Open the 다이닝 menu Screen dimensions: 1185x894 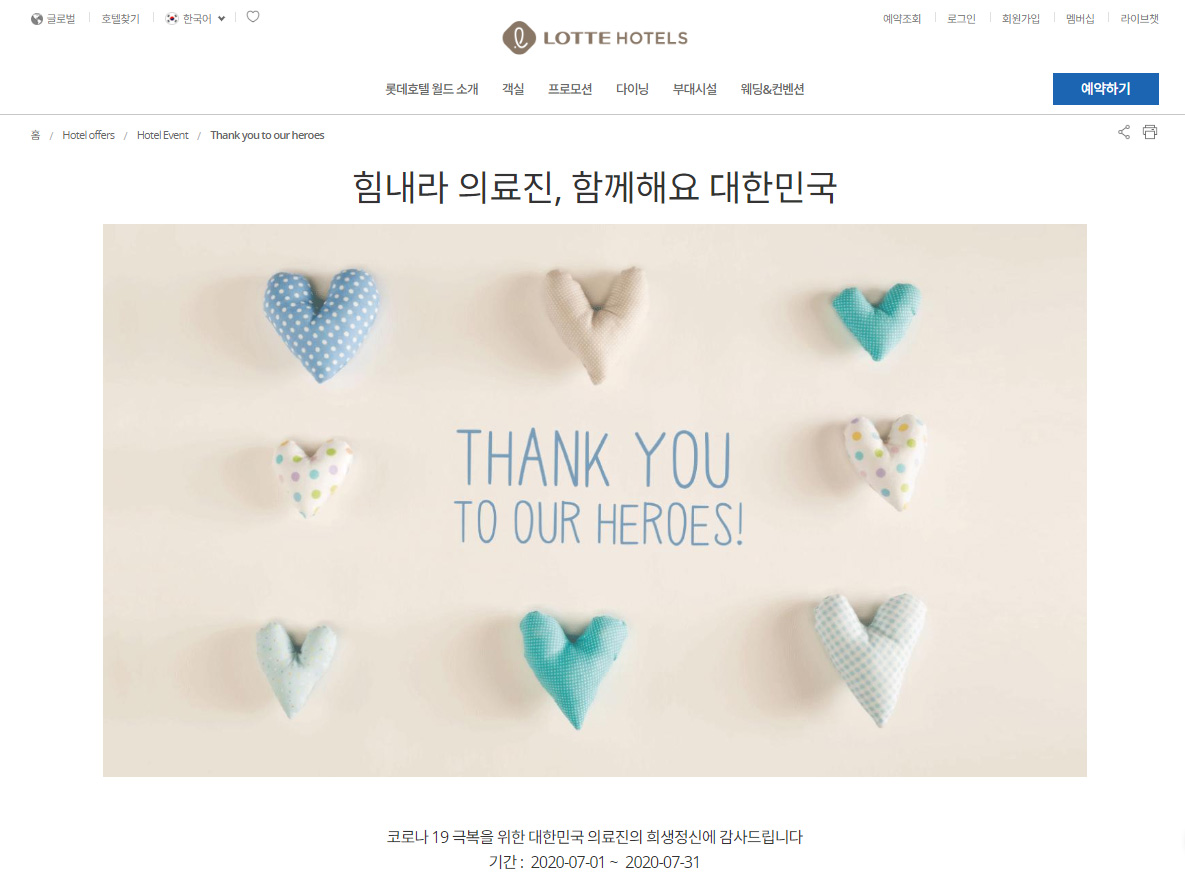(633, 89)
